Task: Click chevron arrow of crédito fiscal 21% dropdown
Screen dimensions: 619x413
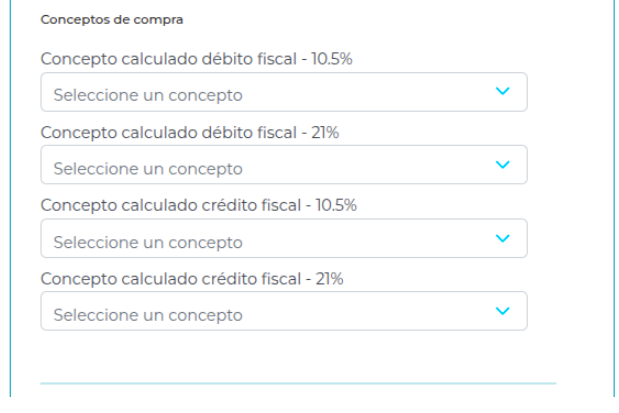Action: coord(503,312)
